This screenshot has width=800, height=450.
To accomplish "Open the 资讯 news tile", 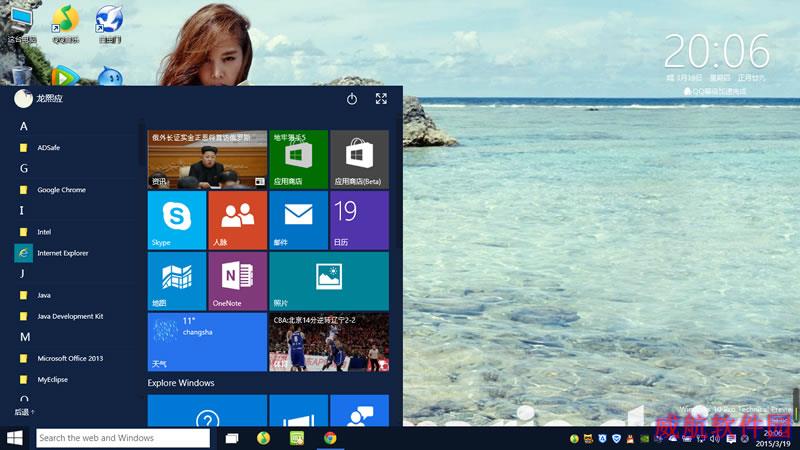I will pyautogui.click(x=207, y=160).
